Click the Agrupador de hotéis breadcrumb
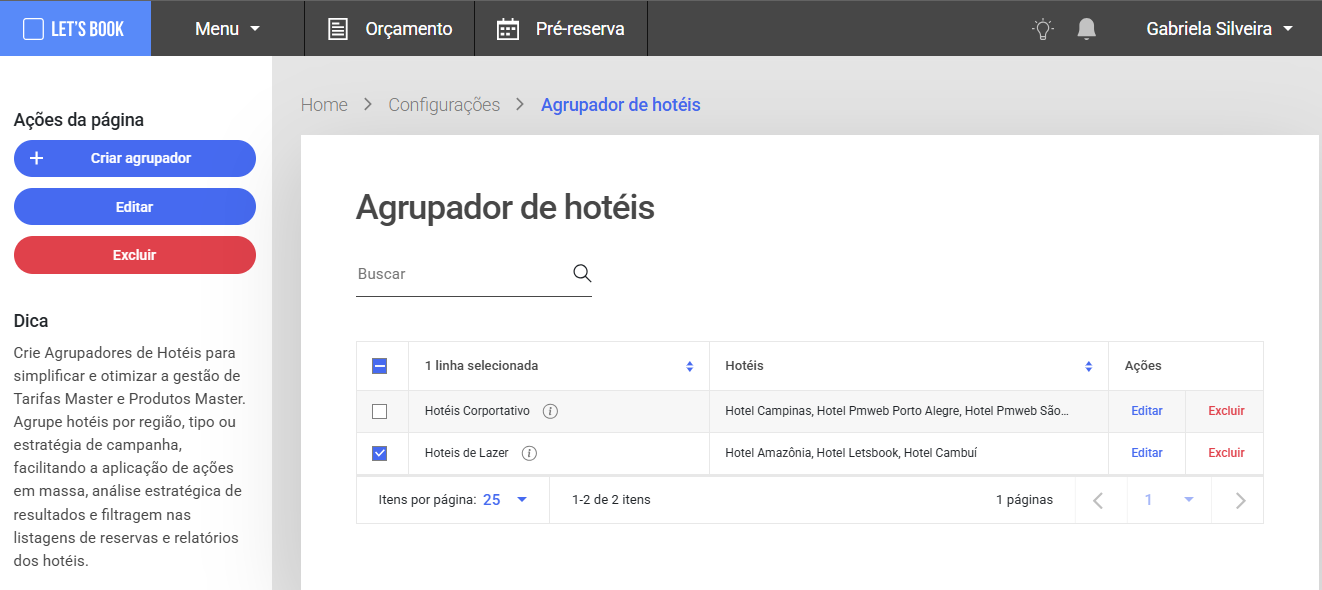 tap(621, 105)
